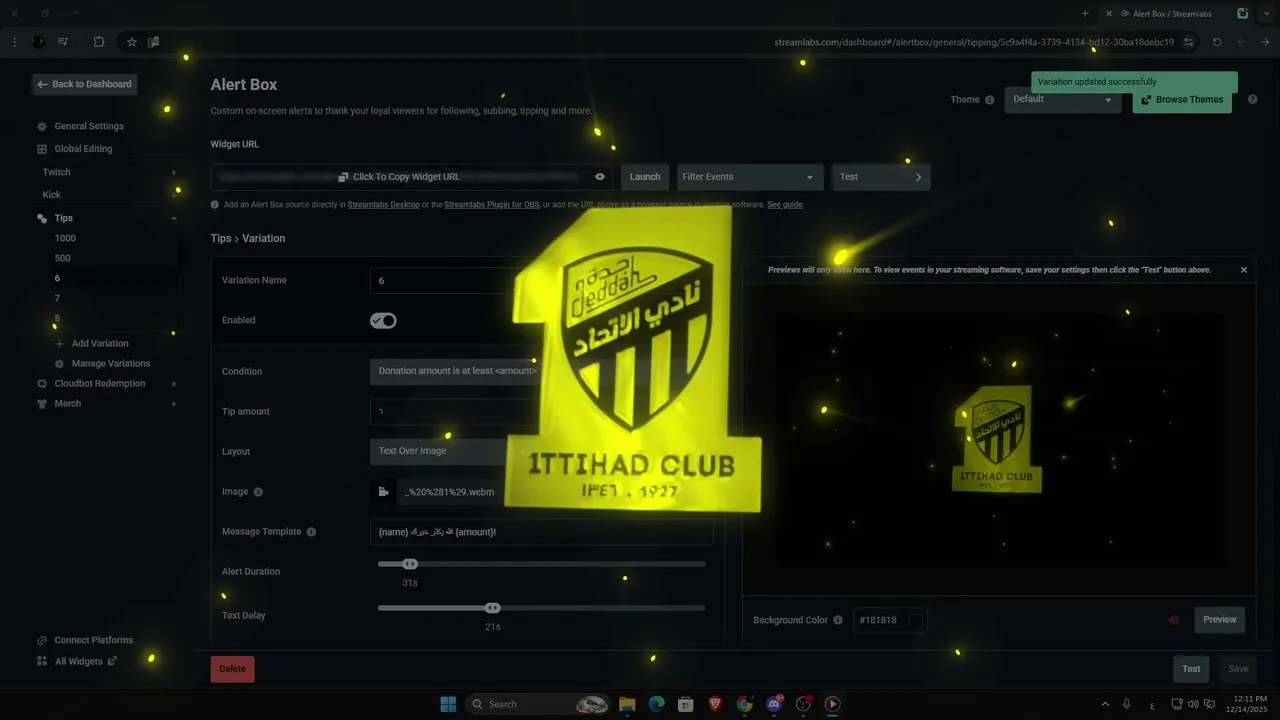Image resolution: width=1280 pixels, height=720 pixels.
Task: Click the Tips breadcrumb link
Action: [x=221, y=238]
